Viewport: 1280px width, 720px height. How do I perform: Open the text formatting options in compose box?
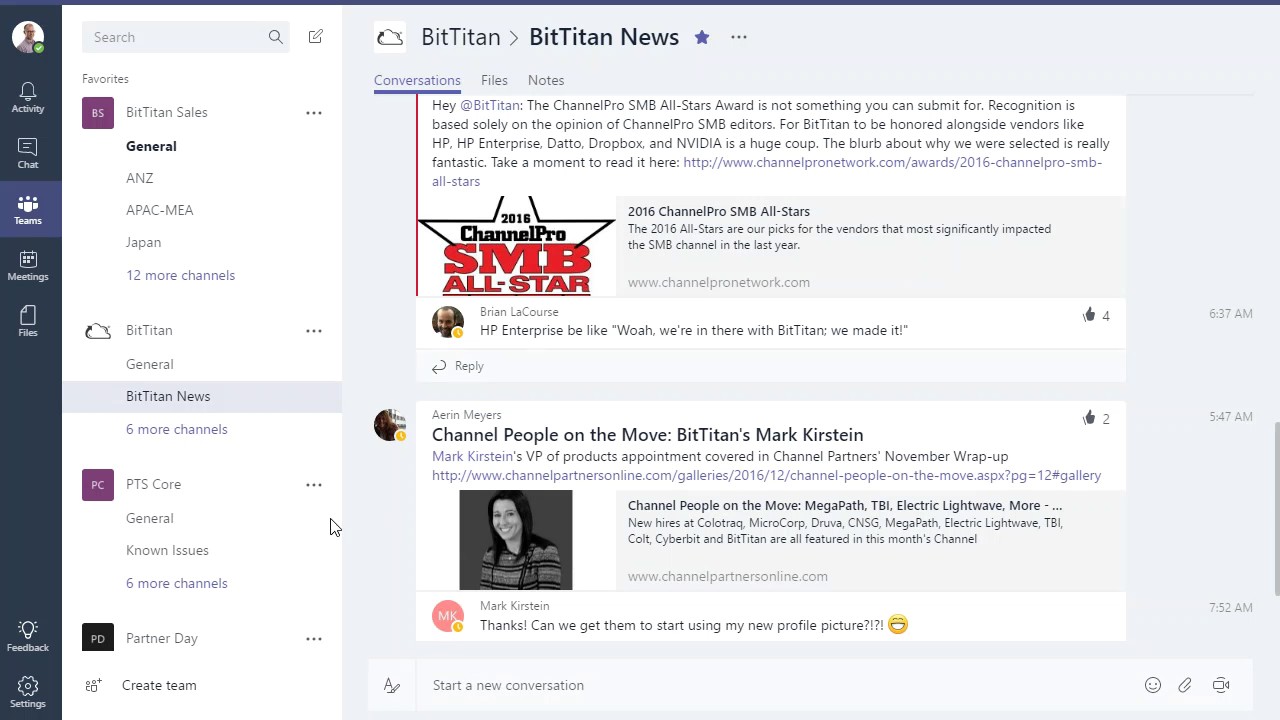[392, 685]
